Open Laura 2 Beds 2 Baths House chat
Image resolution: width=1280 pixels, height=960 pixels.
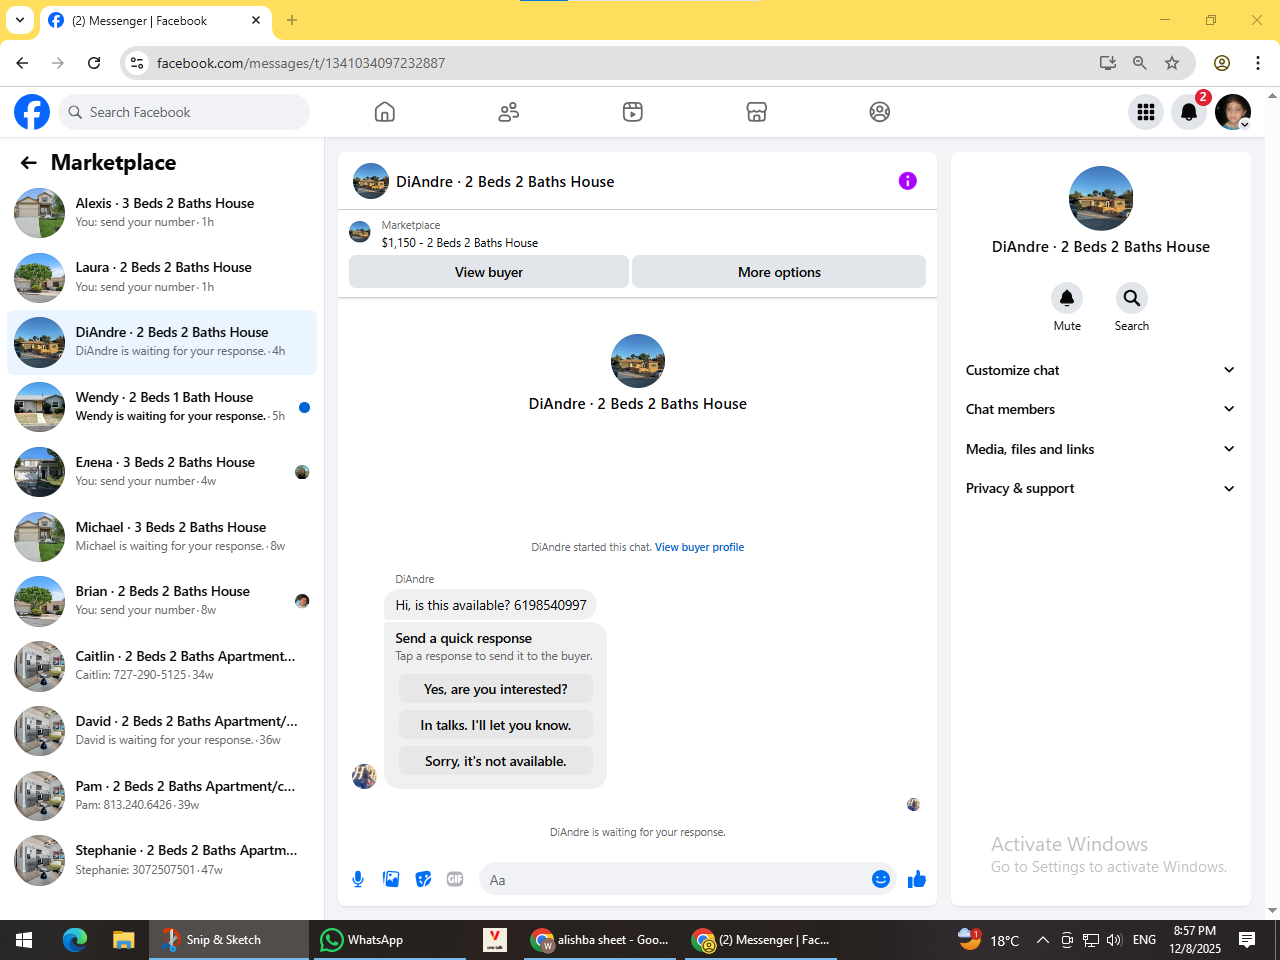162,277
